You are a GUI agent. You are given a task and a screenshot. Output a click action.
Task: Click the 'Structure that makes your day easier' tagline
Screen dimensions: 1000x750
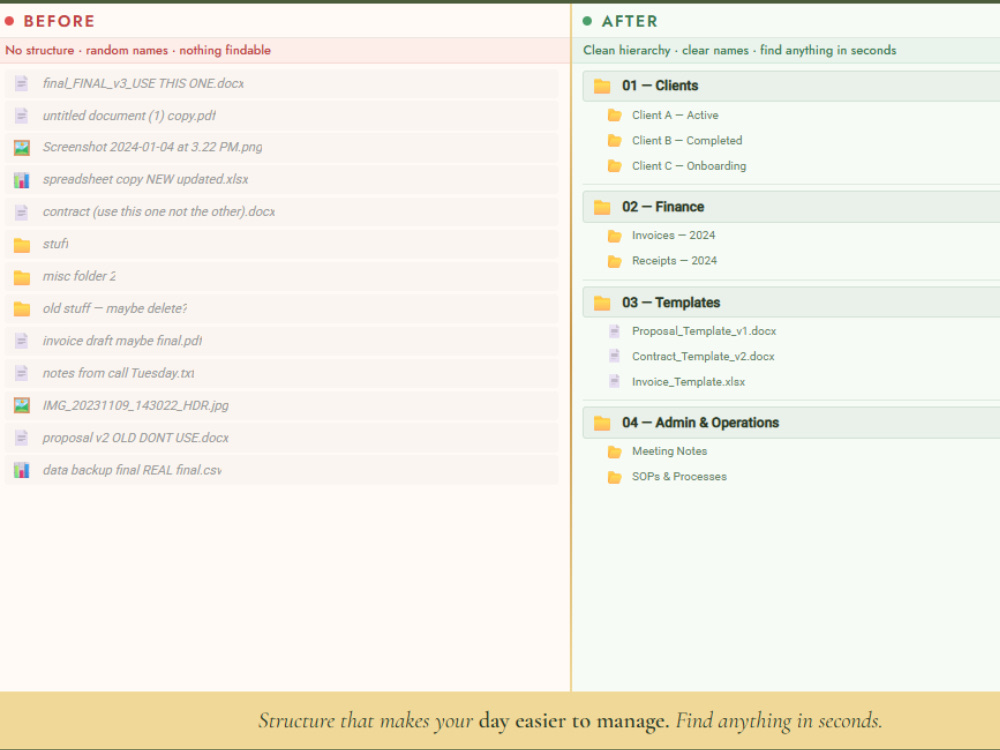coord(570,721)
